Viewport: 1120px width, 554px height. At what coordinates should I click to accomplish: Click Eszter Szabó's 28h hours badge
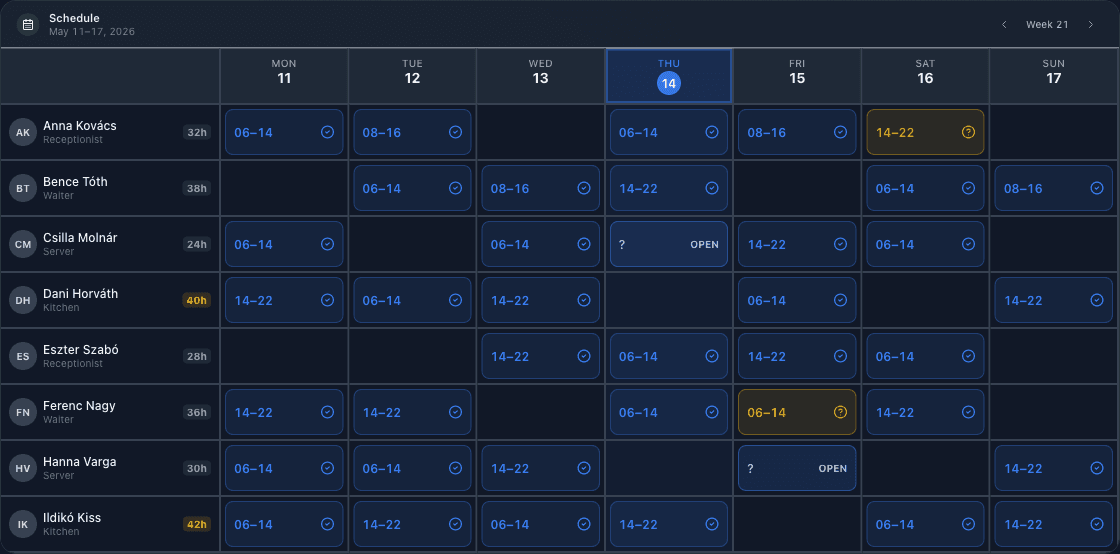tap(196, 356)
